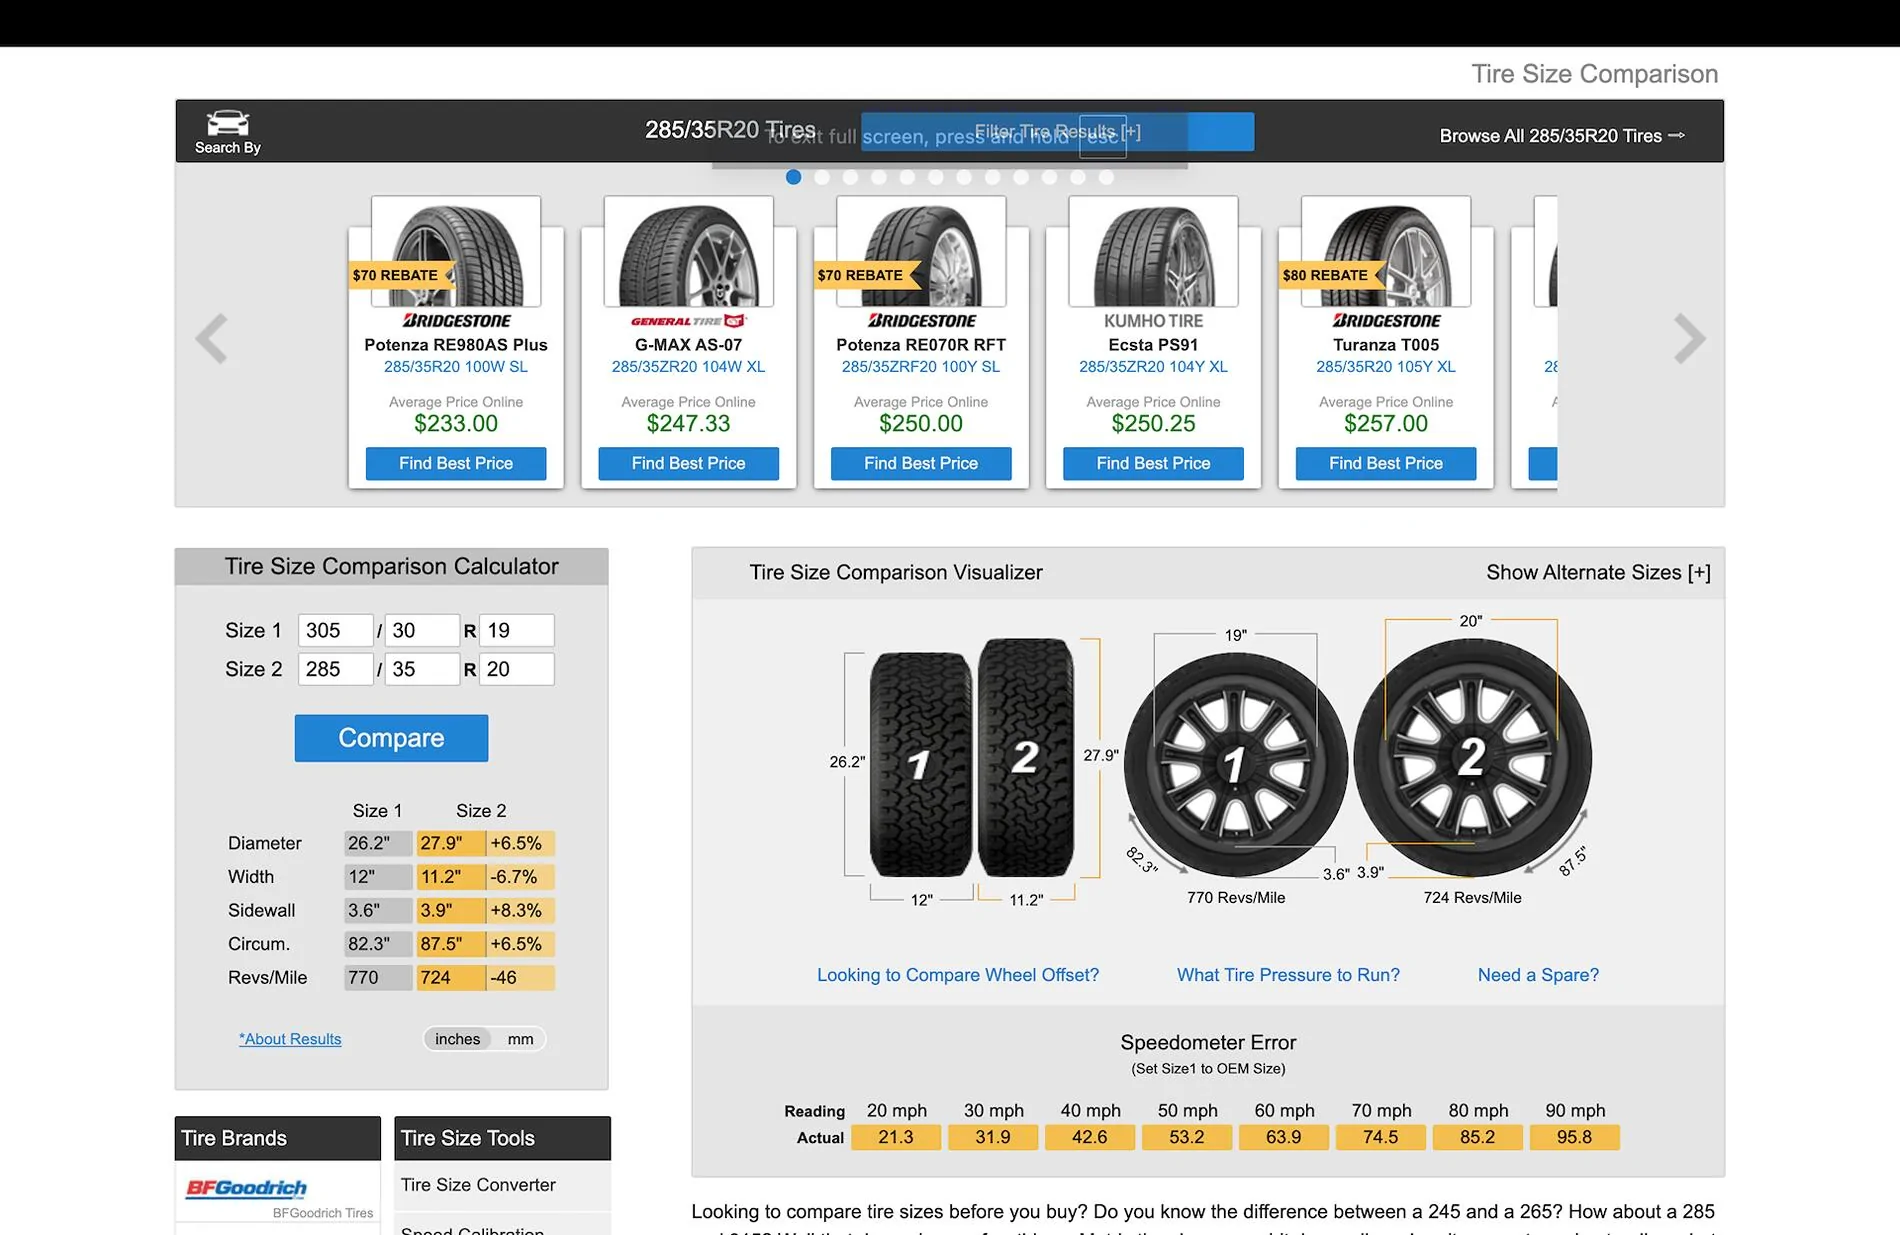
Task: Click the General Tire logo
Action: click(688, 321)
